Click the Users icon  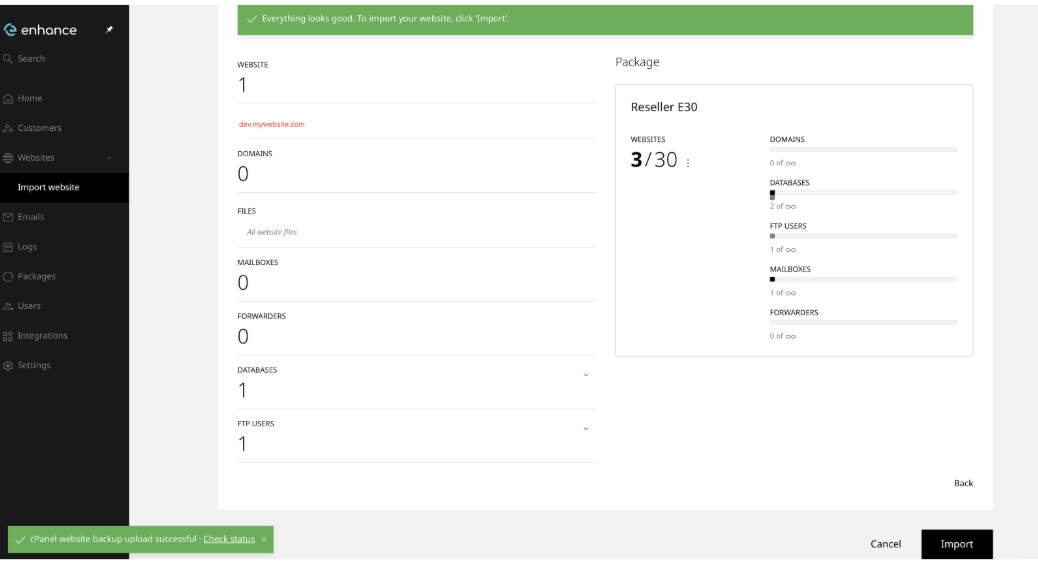click(8, 307)
